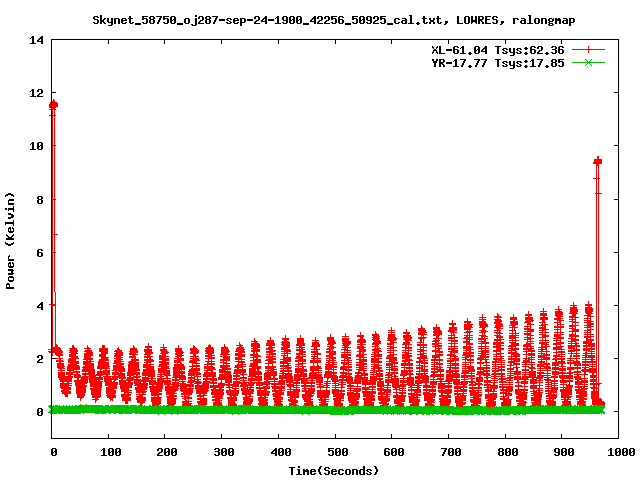Viewport: 640px width, 480px height.
Task: Click the x-axis tick label 500
Action: 338,452
